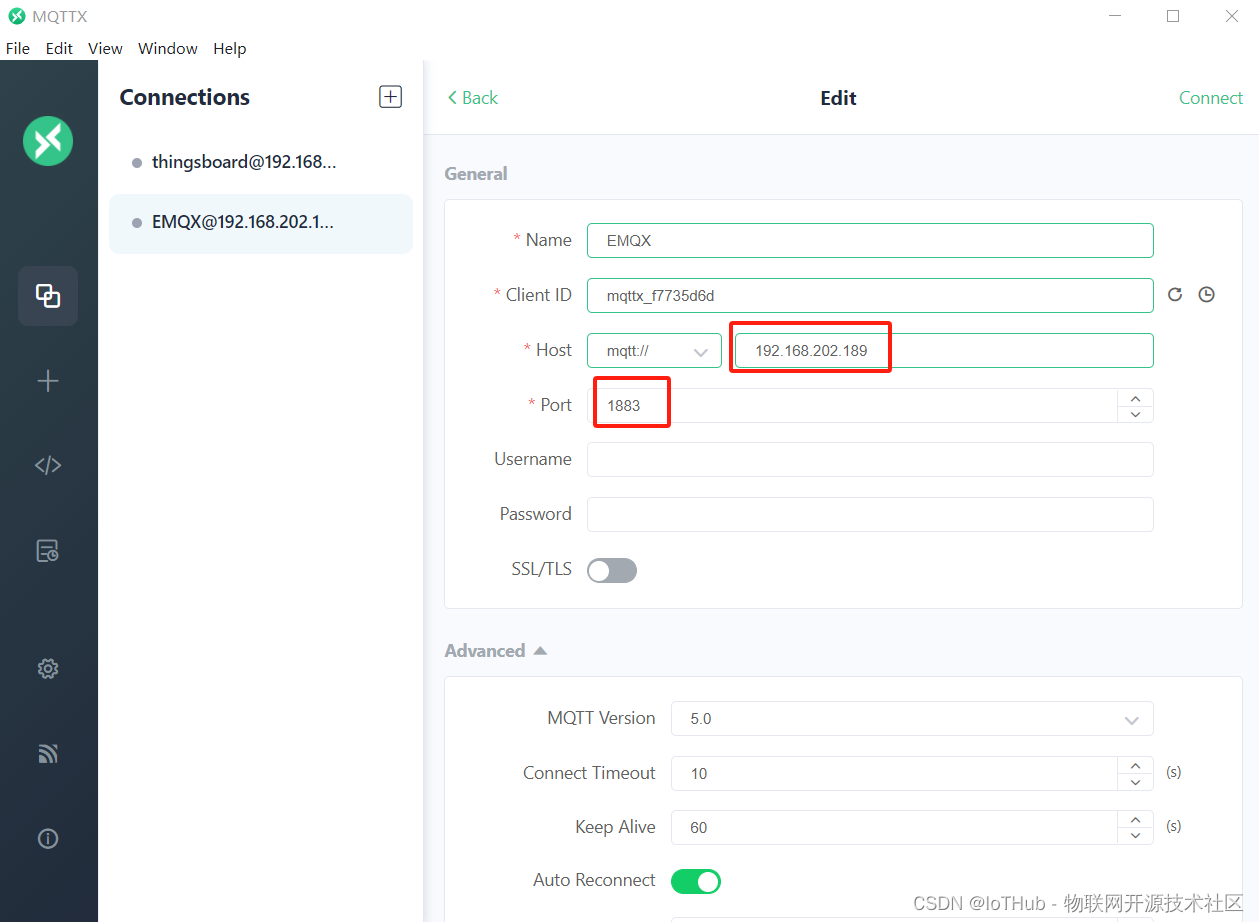Open the View menu
Image resolution: width=1259 pixels, height=922 pixels.
pos(105,48)
